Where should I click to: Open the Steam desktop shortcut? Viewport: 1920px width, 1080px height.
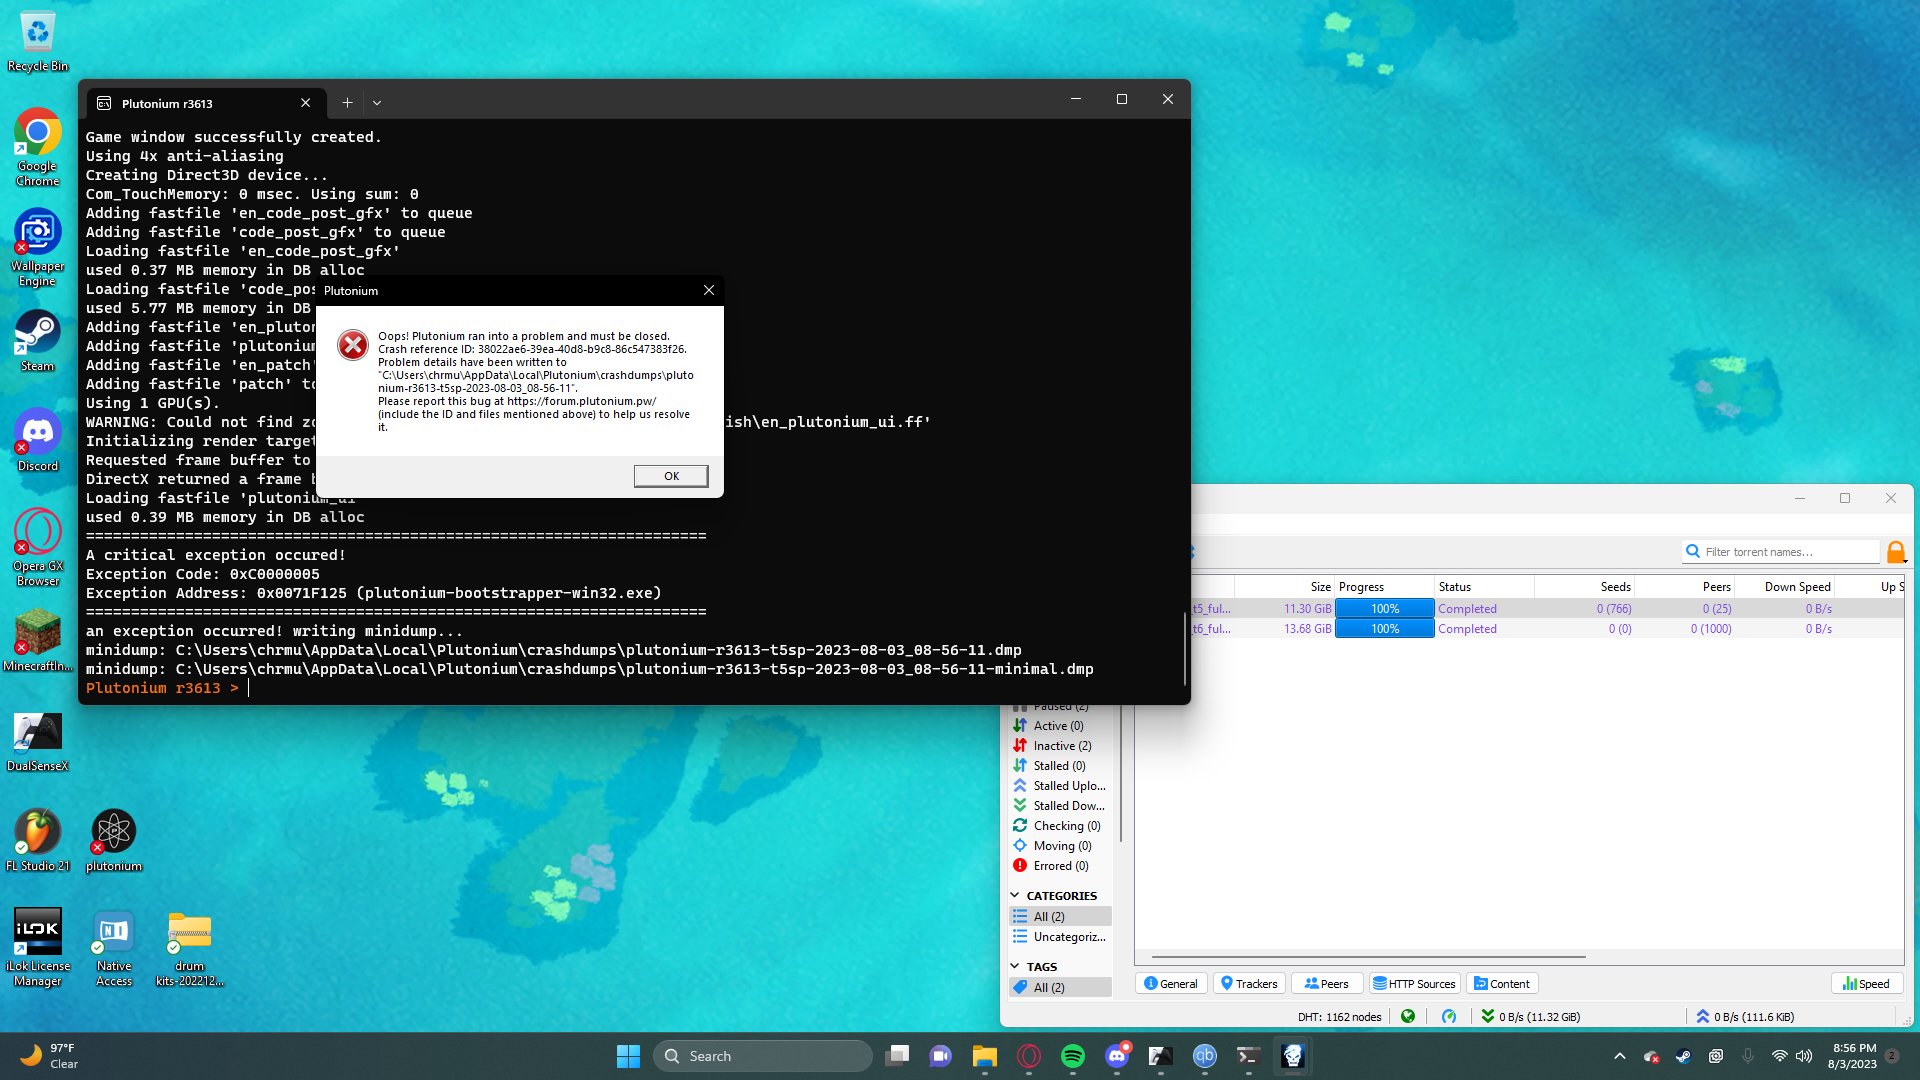(37, 340)
